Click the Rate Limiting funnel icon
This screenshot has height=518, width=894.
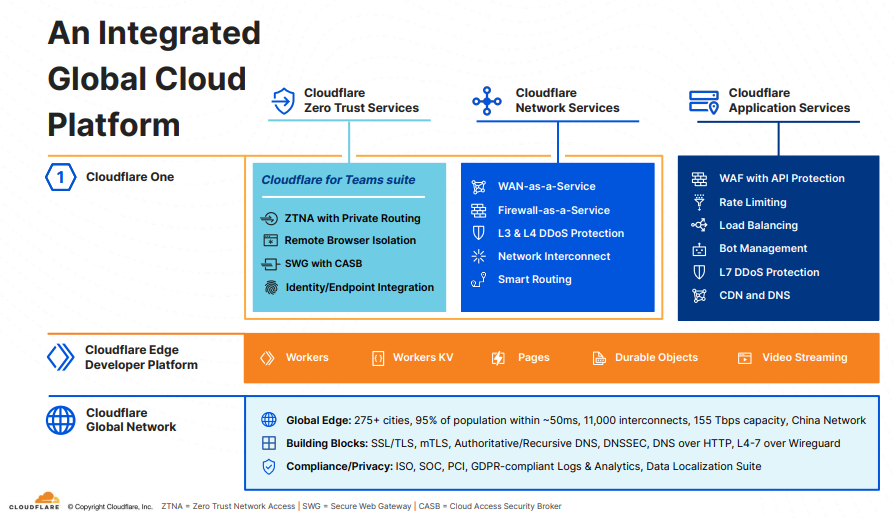pyautogui.click(x=699, y=202)
